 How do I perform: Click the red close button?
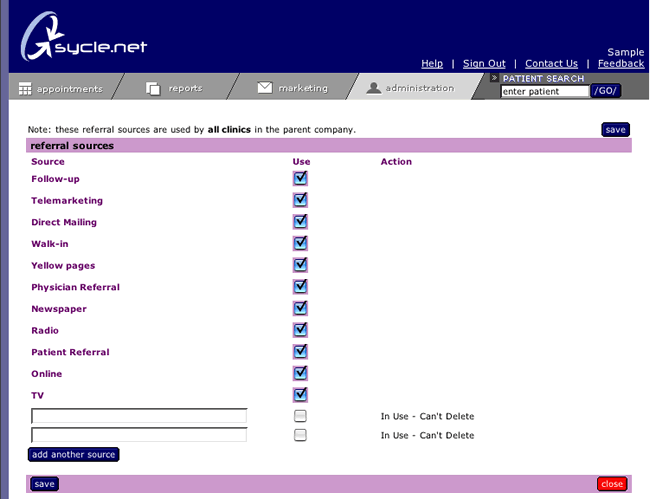pyautogui.click(x=612, y=484)
